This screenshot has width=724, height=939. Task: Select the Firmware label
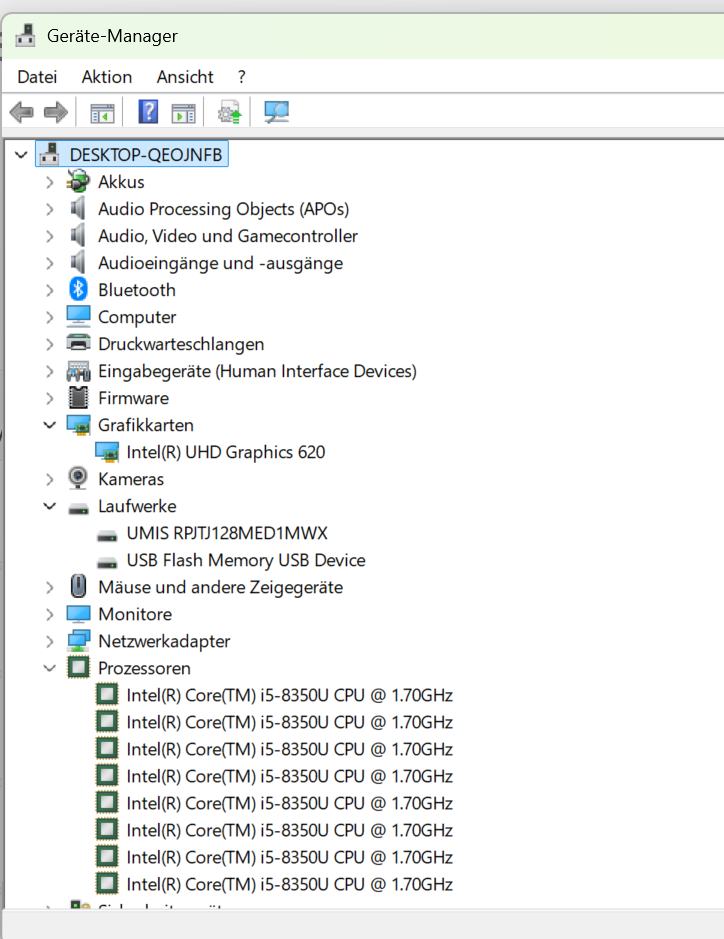tap(134, 398)
